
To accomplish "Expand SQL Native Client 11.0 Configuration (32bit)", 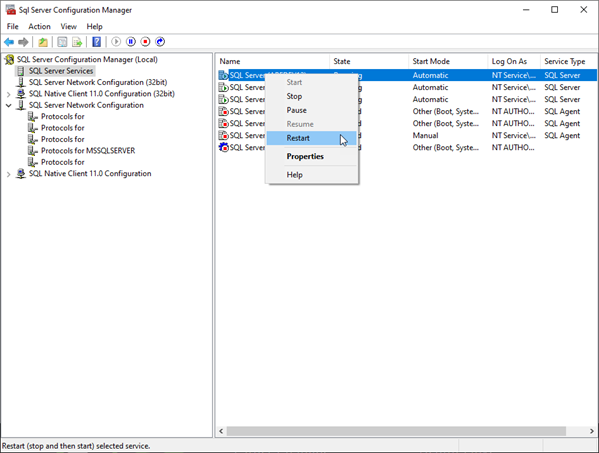I will [x=8, y=94].
